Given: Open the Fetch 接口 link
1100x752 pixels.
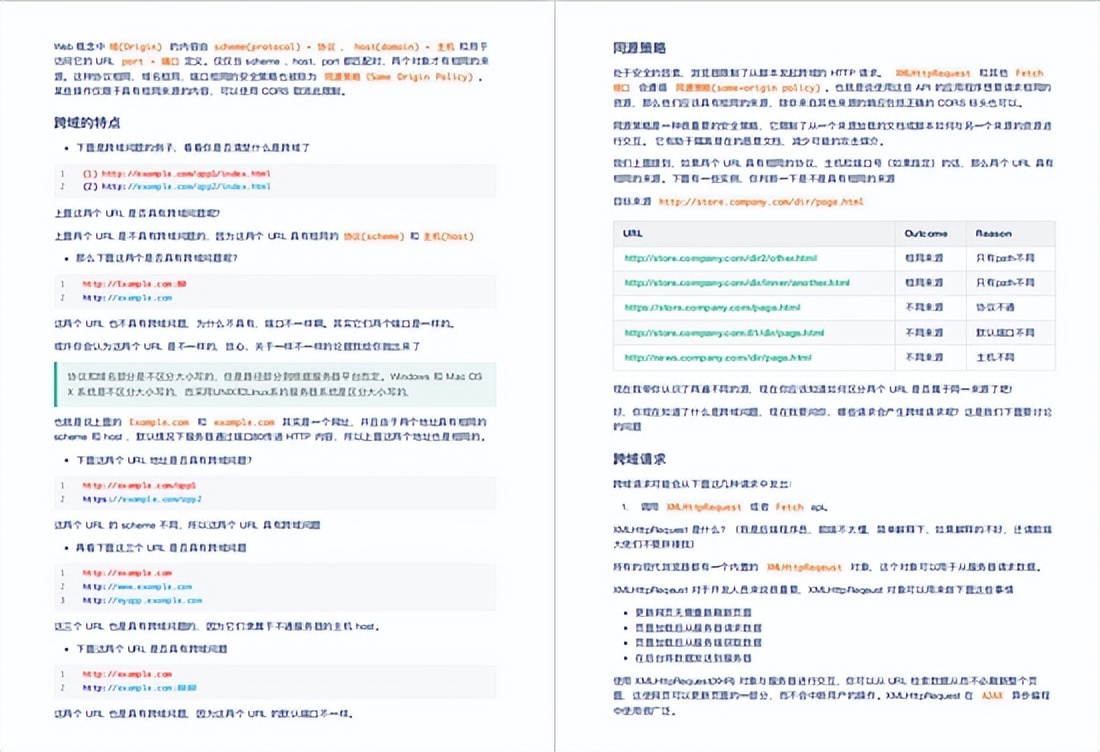Looking at the screenshot, I should pyautogui.click(x=1031, y=74).
